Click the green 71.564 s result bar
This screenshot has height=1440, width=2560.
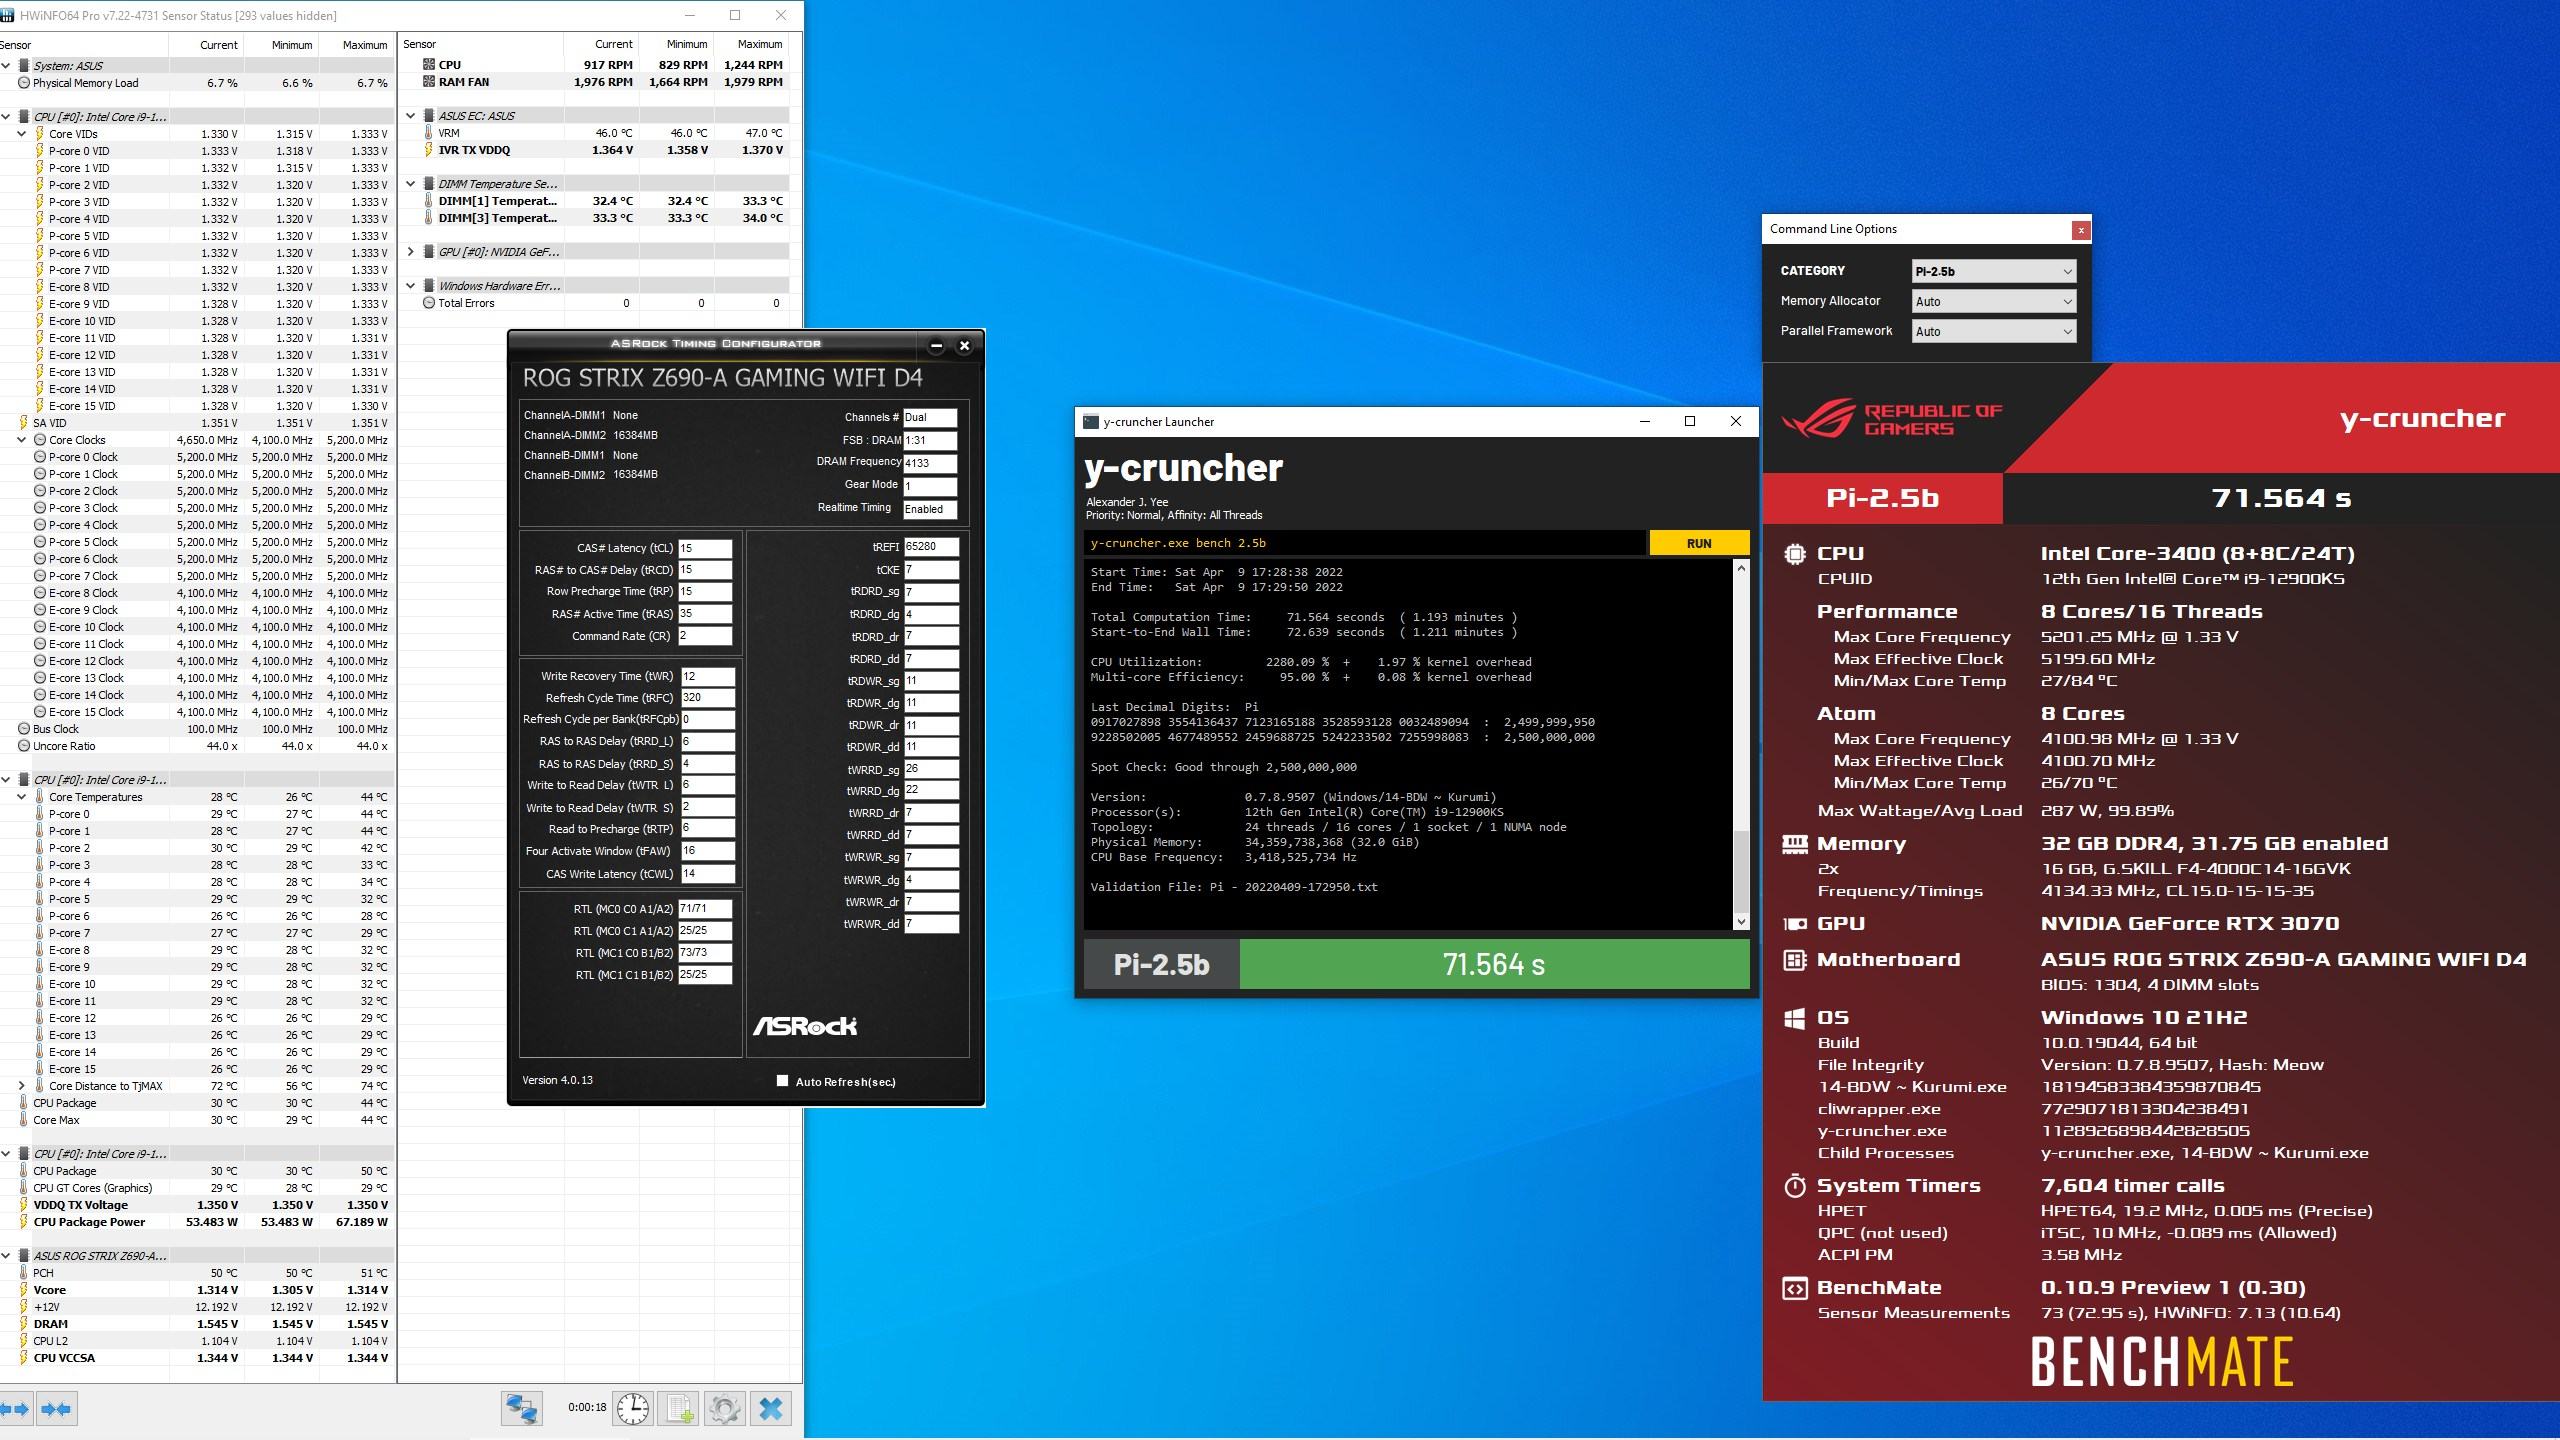pyautogui.click(x=1494, y=964)
